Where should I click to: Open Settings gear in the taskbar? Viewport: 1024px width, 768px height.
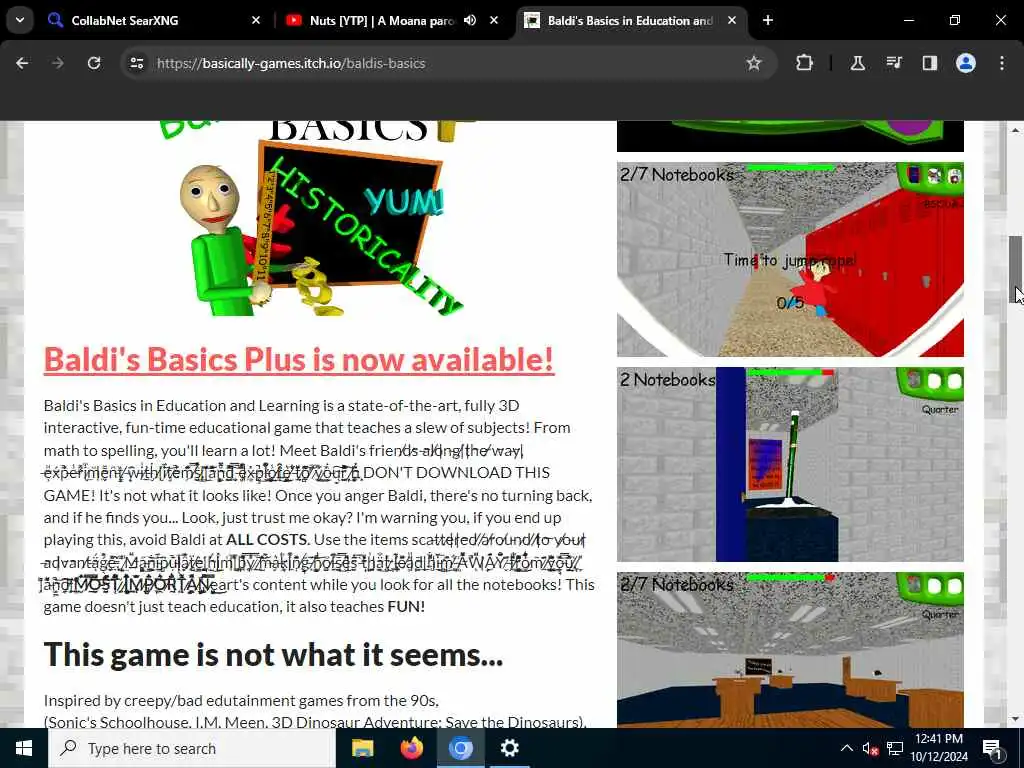(509, 748)
